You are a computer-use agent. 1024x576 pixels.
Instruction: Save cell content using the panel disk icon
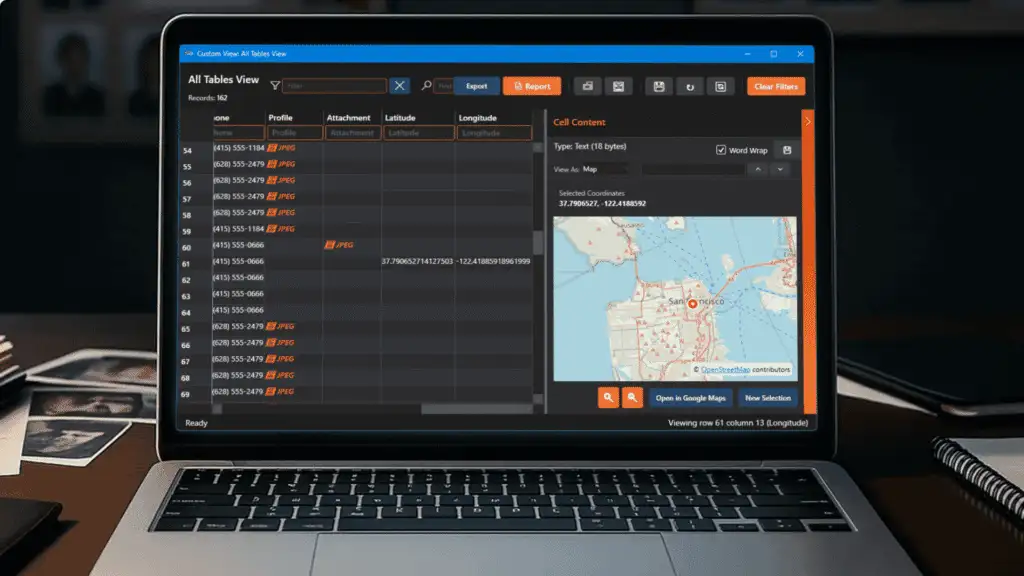coord(787,150)
